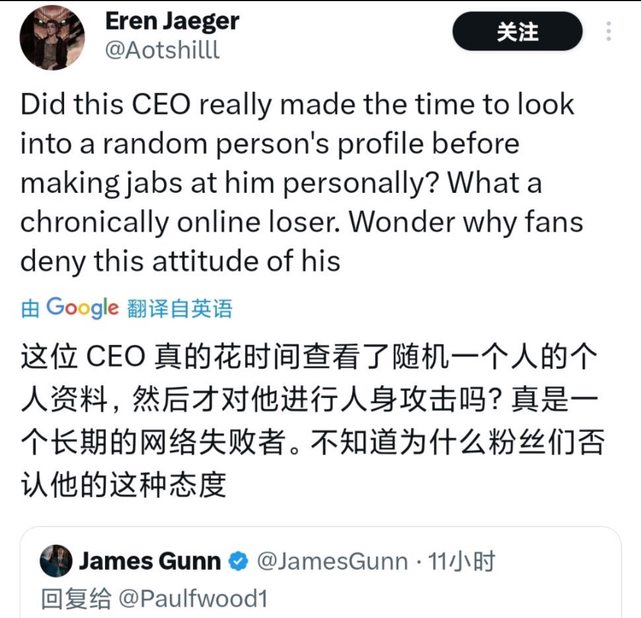Click the 回复给 reply label
The width and height of the screenshot is (641, 618).
[76, 599]
